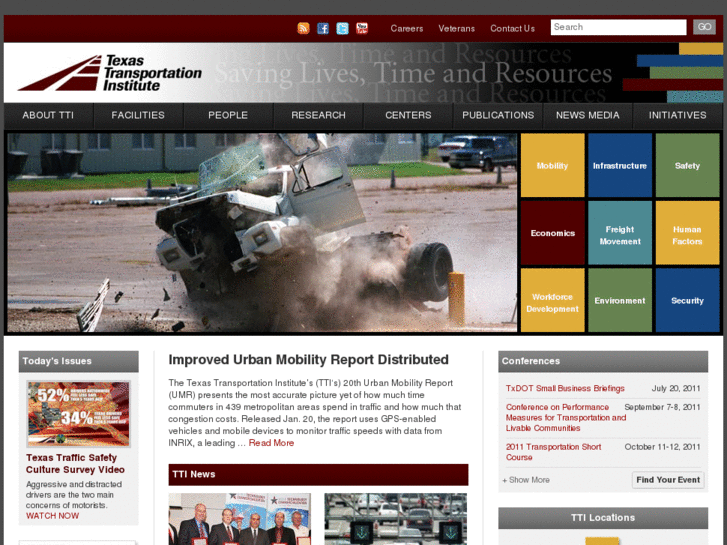The image size is (727, 545).
Task: Open the Traffic Safety Culture Survey thumbnail
Action: [78, 414]
